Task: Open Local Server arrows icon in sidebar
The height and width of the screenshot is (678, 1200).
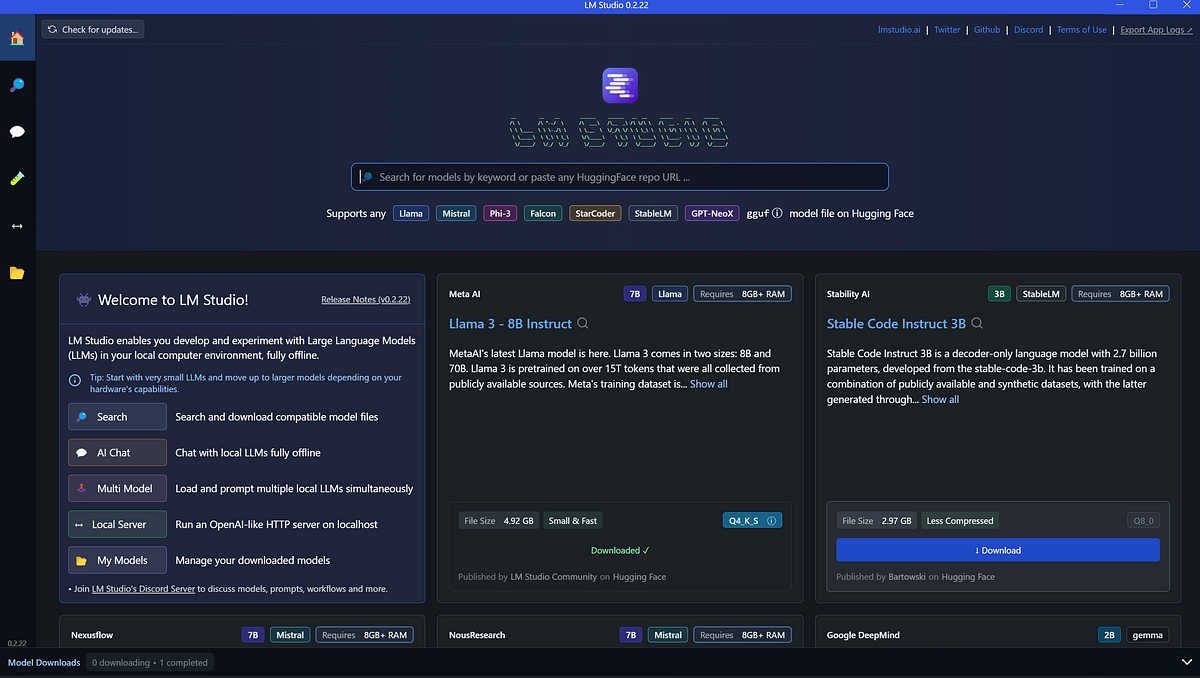Action: click(x=17, y=226)
